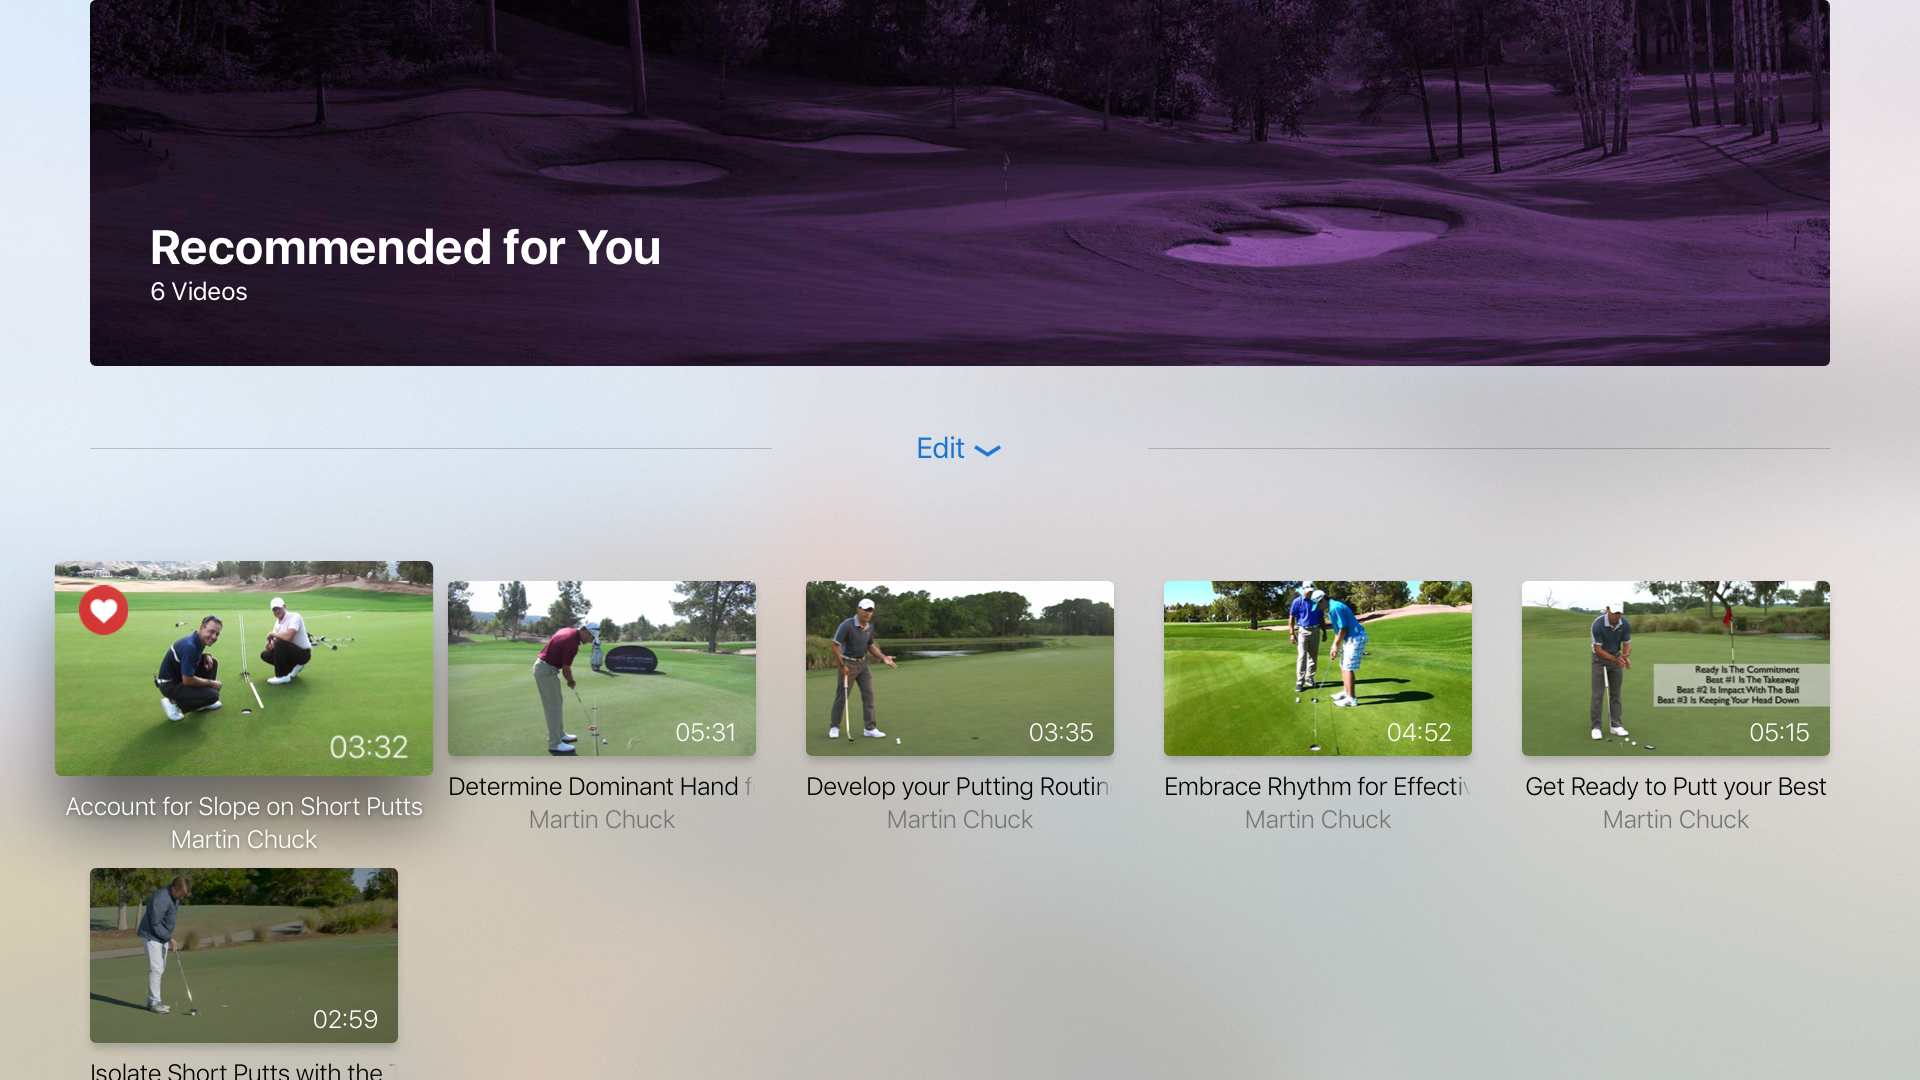Open Get Ready to Putt your Best thumbnail

pyautogui.click(x=1676, y=668)
